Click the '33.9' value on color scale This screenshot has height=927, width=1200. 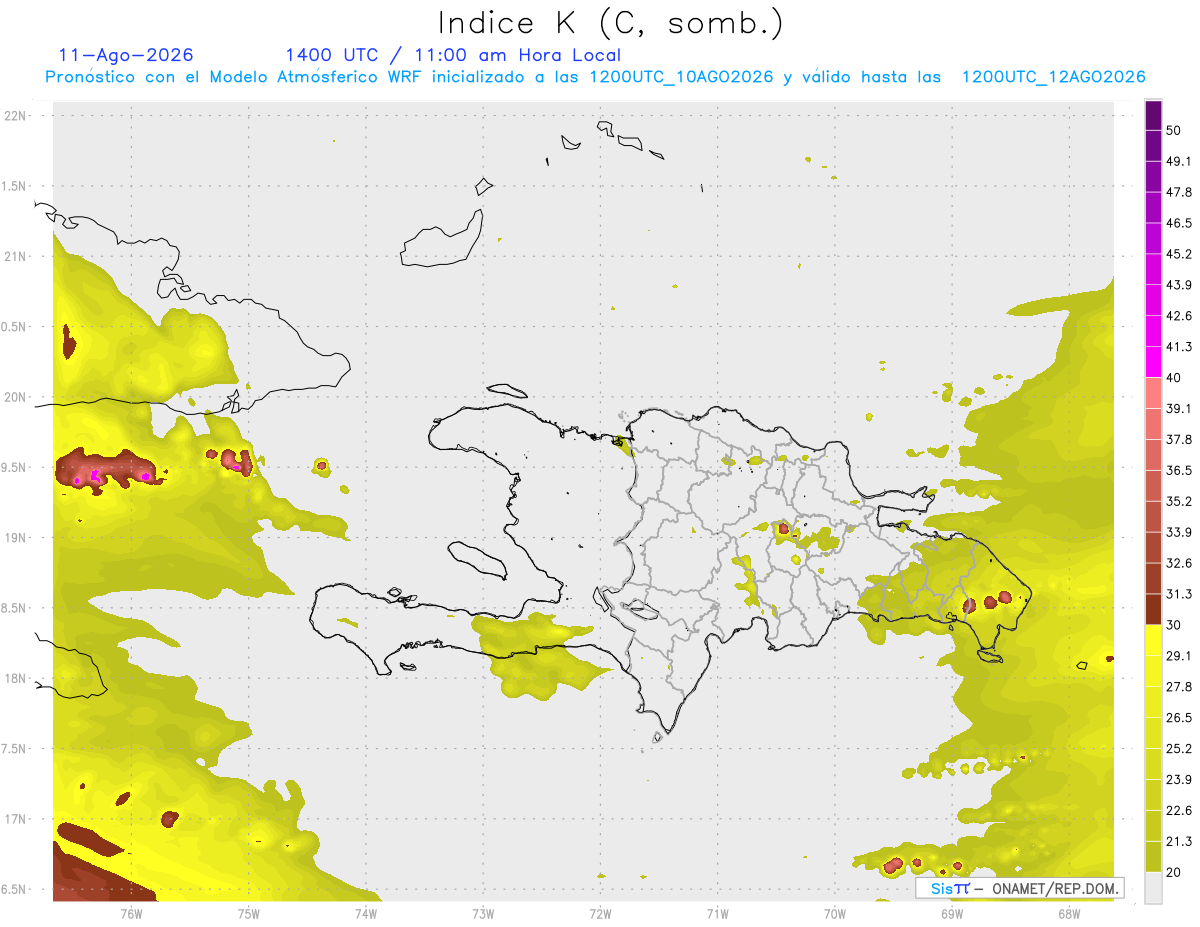1179,532
